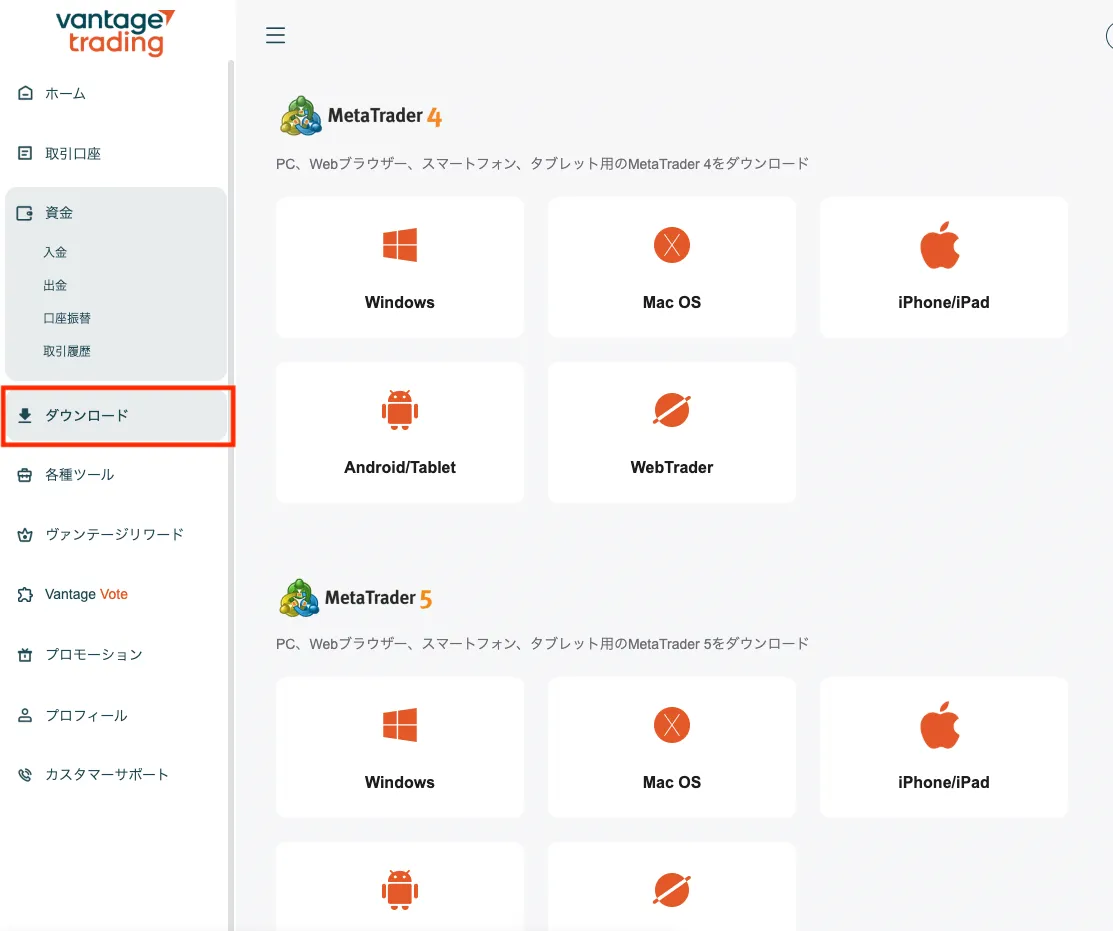This screenshot has width=1113, height=931.
Task: Click MT4 Windows logo icon
Action: click(400, 246)
